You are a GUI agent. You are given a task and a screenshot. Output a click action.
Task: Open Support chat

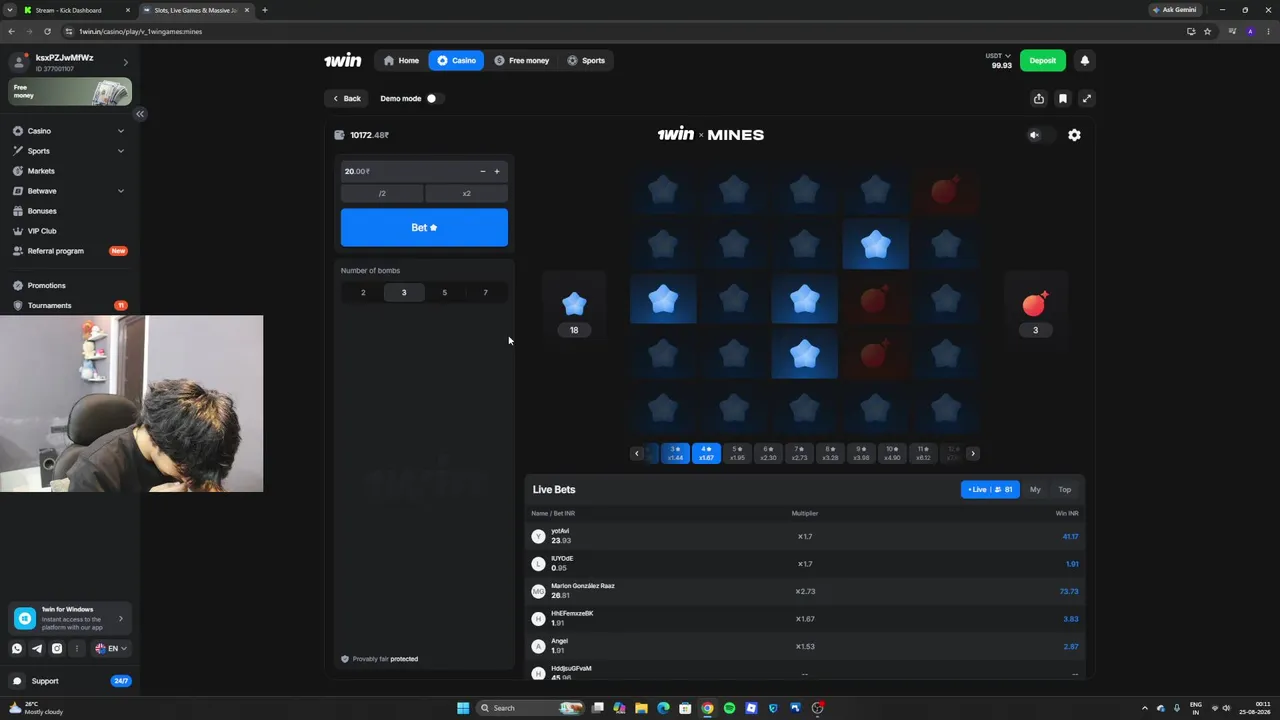[70, 681]
